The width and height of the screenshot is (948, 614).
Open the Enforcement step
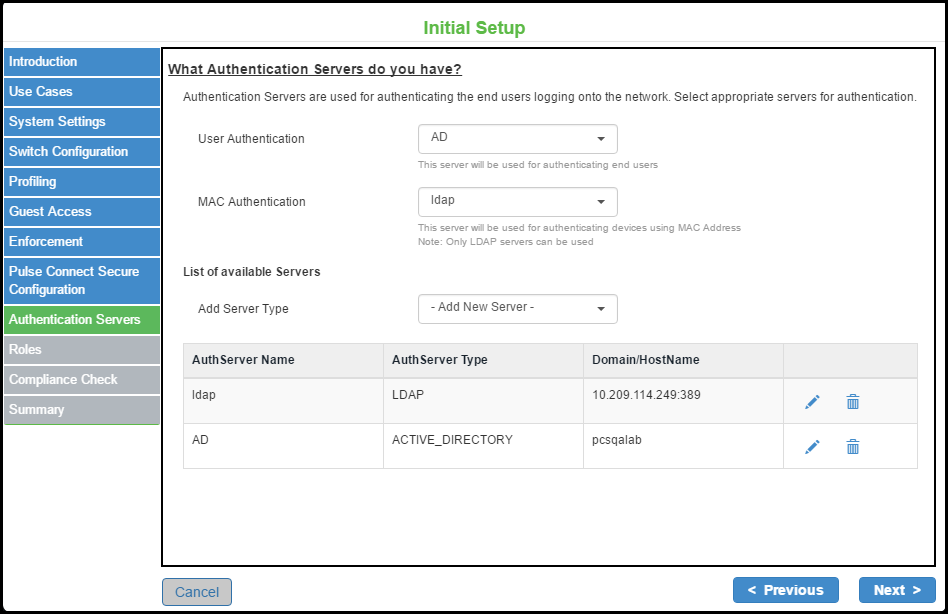81,242
